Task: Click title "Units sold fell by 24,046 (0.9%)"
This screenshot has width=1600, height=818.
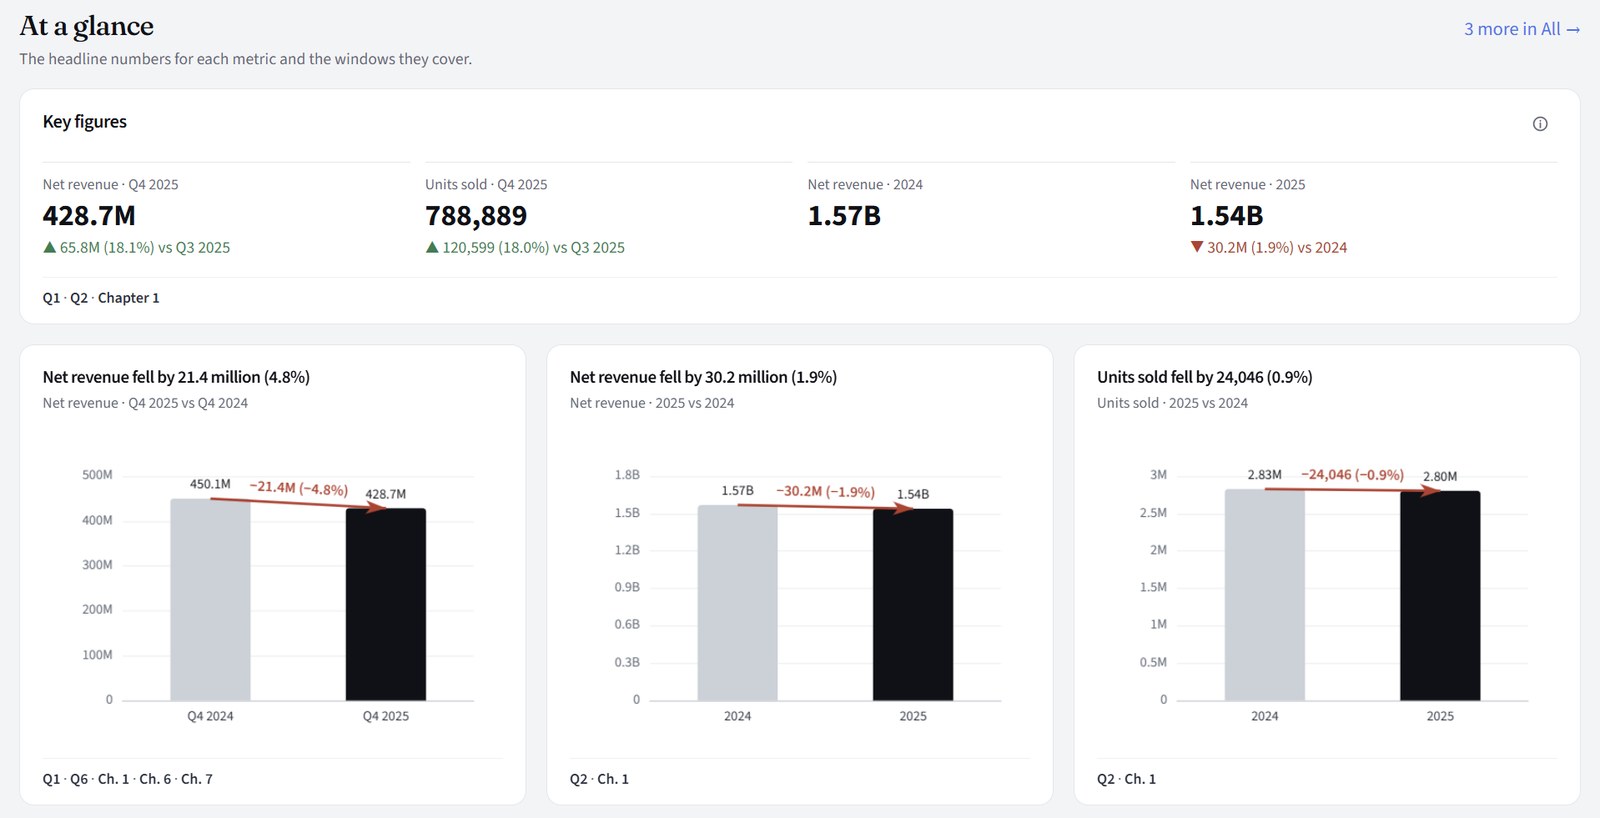Action: [1205, 377]
